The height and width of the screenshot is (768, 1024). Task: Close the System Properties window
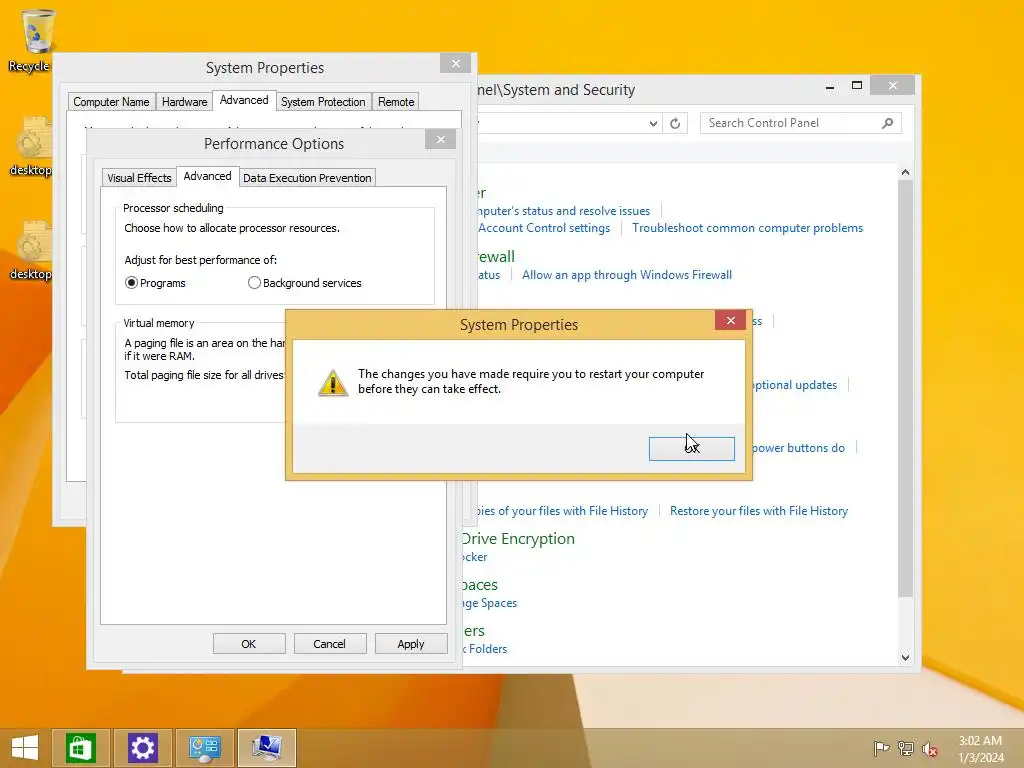click(x=456, y=63)
